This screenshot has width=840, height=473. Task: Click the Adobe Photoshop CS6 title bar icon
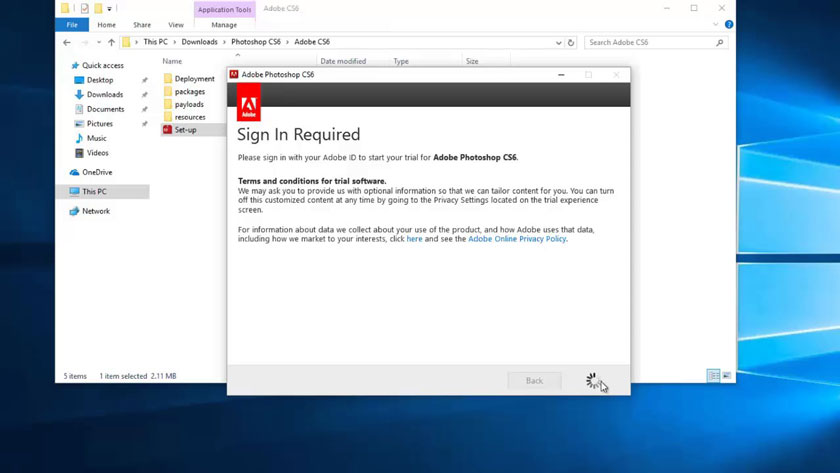click(234, 74)
